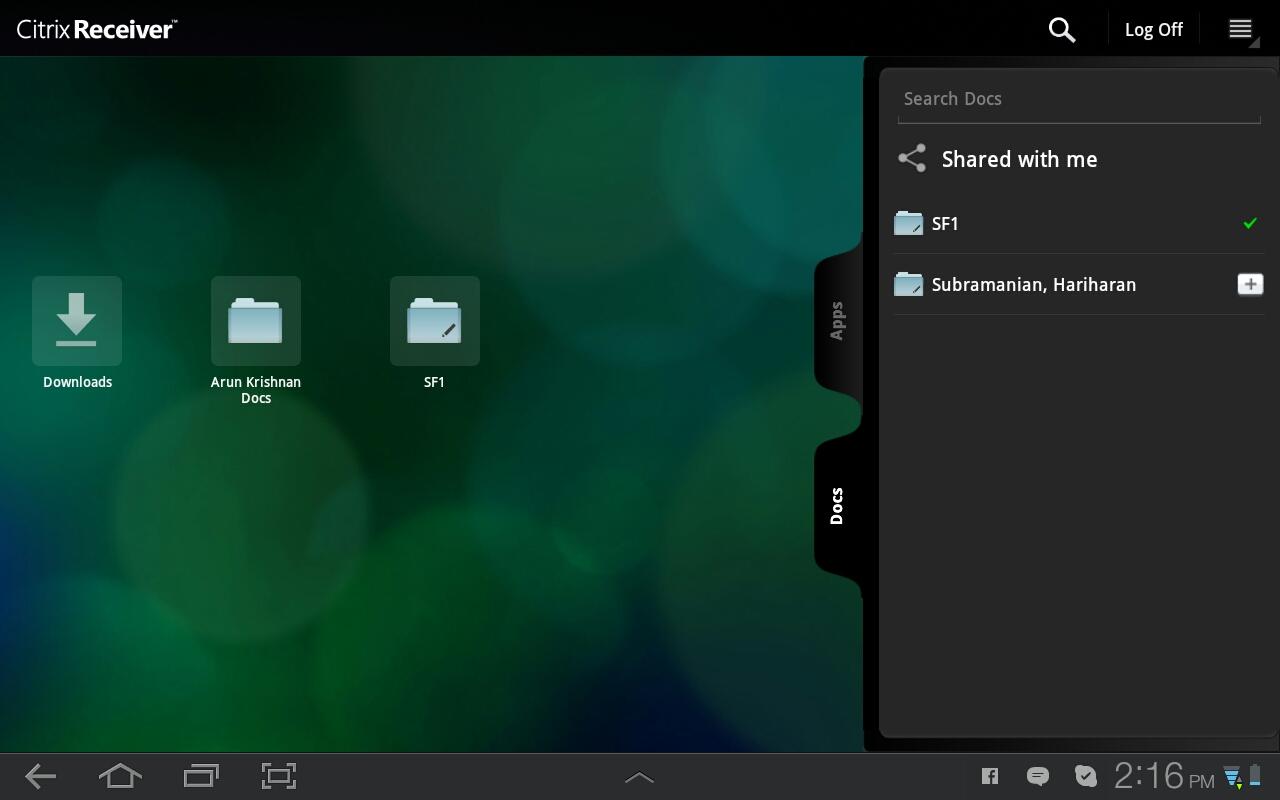Open the clock in the system tray

1163,776
